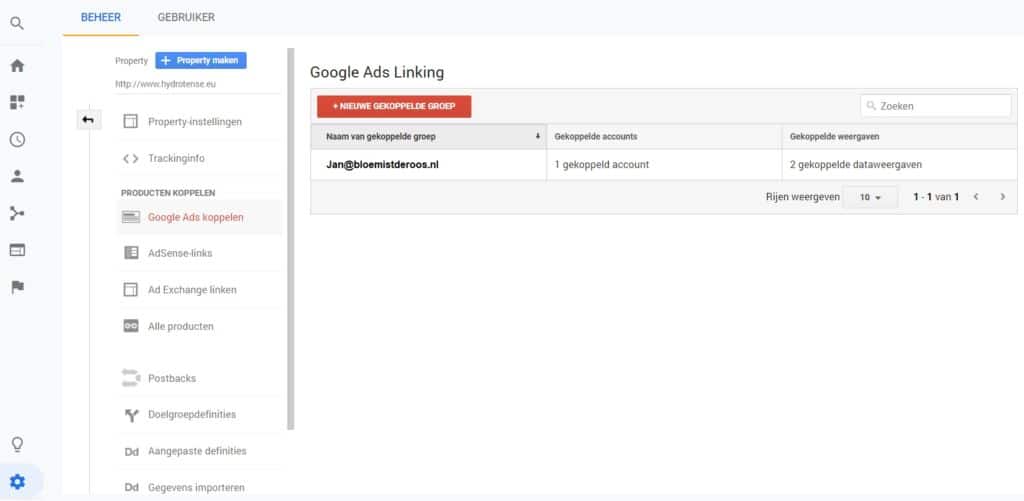
Task: Go to next page of results arrow
Action: tap(1002, 197)
